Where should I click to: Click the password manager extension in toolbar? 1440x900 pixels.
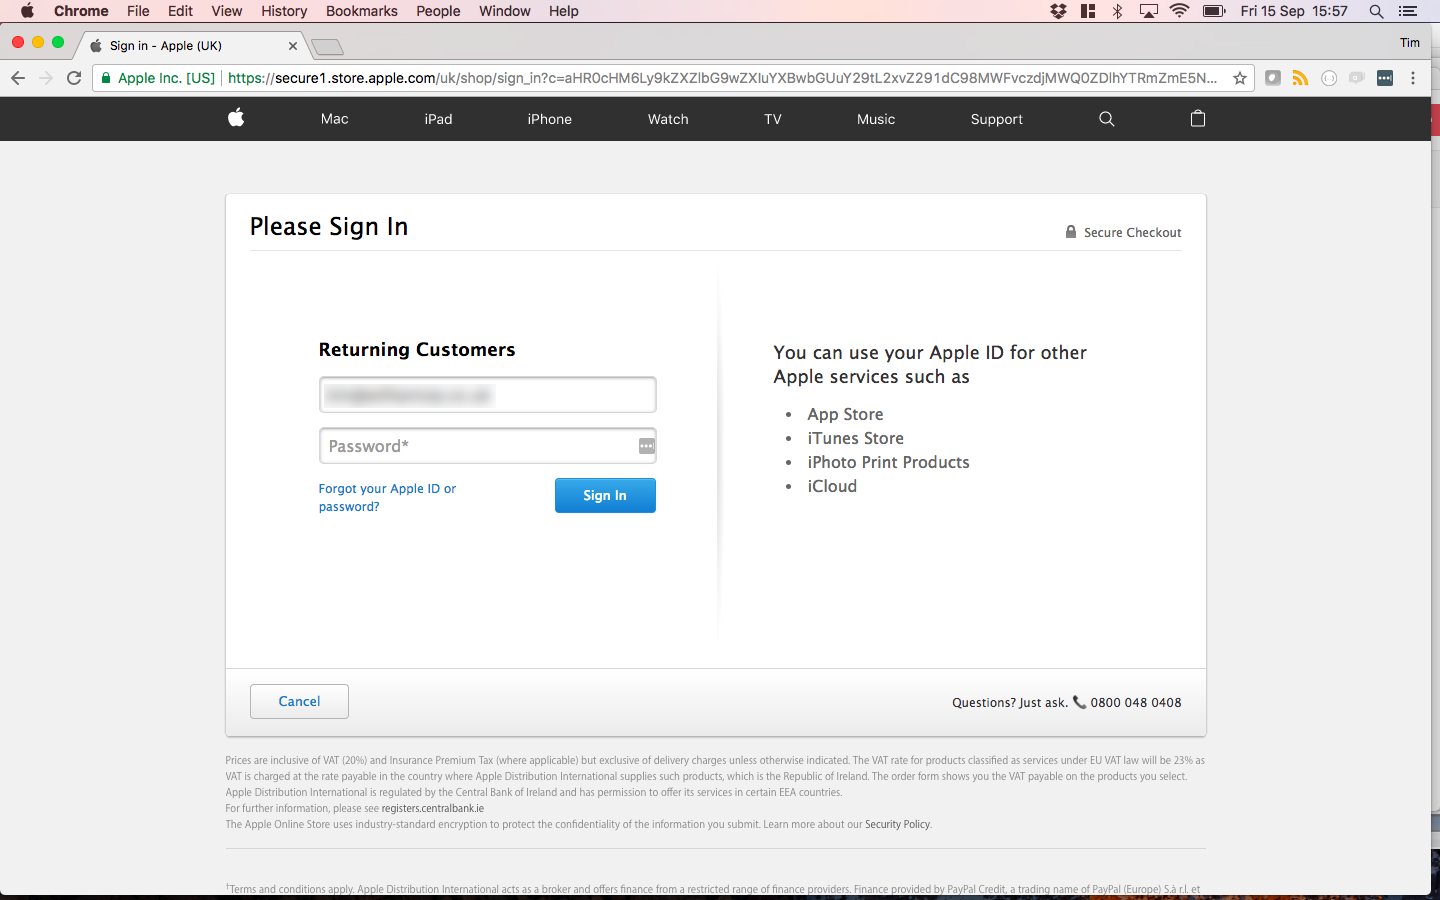[x=1385, y=78]
